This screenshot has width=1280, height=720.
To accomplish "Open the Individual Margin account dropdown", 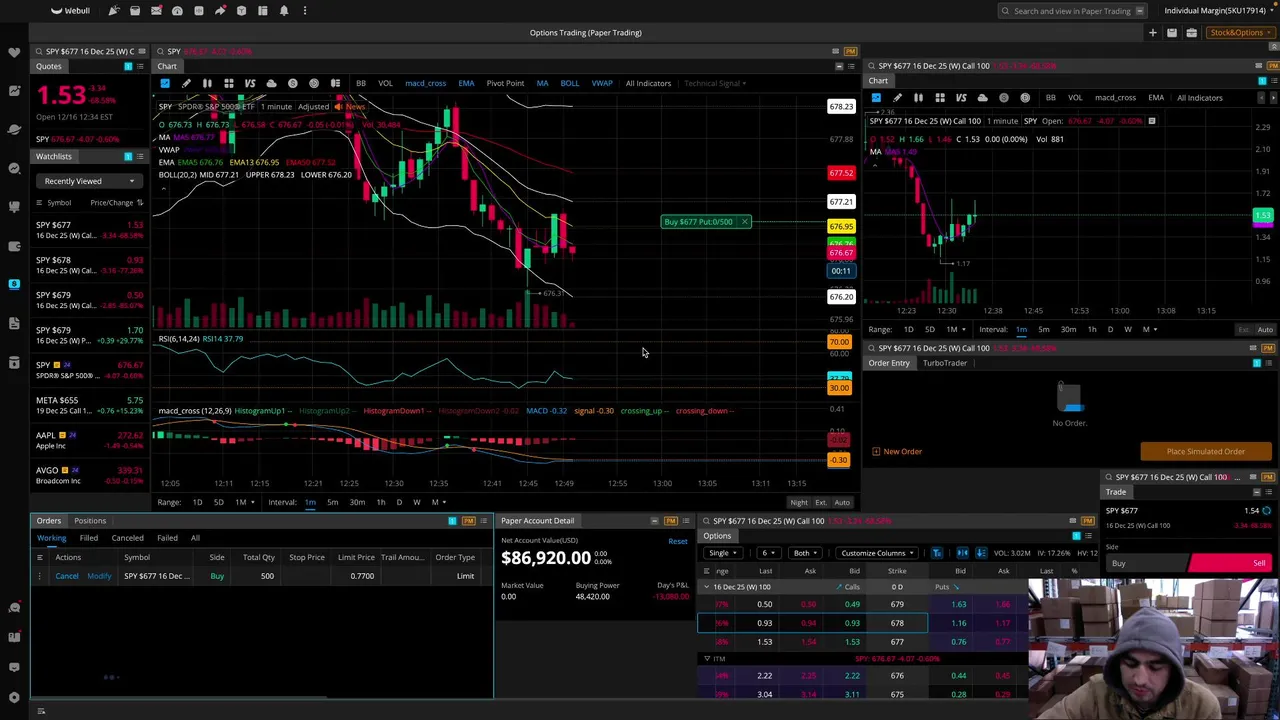I will tap(1219, 11).
